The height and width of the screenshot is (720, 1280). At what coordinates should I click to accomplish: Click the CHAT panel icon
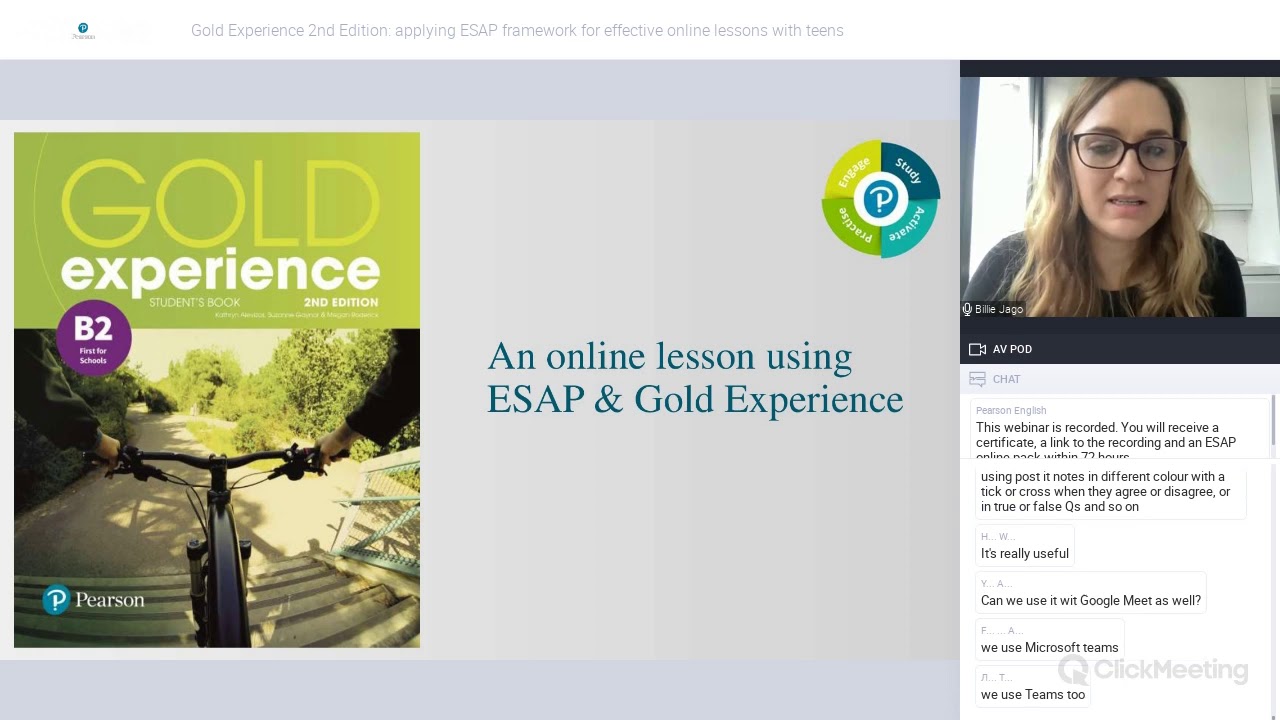click(x=977, y=379)
